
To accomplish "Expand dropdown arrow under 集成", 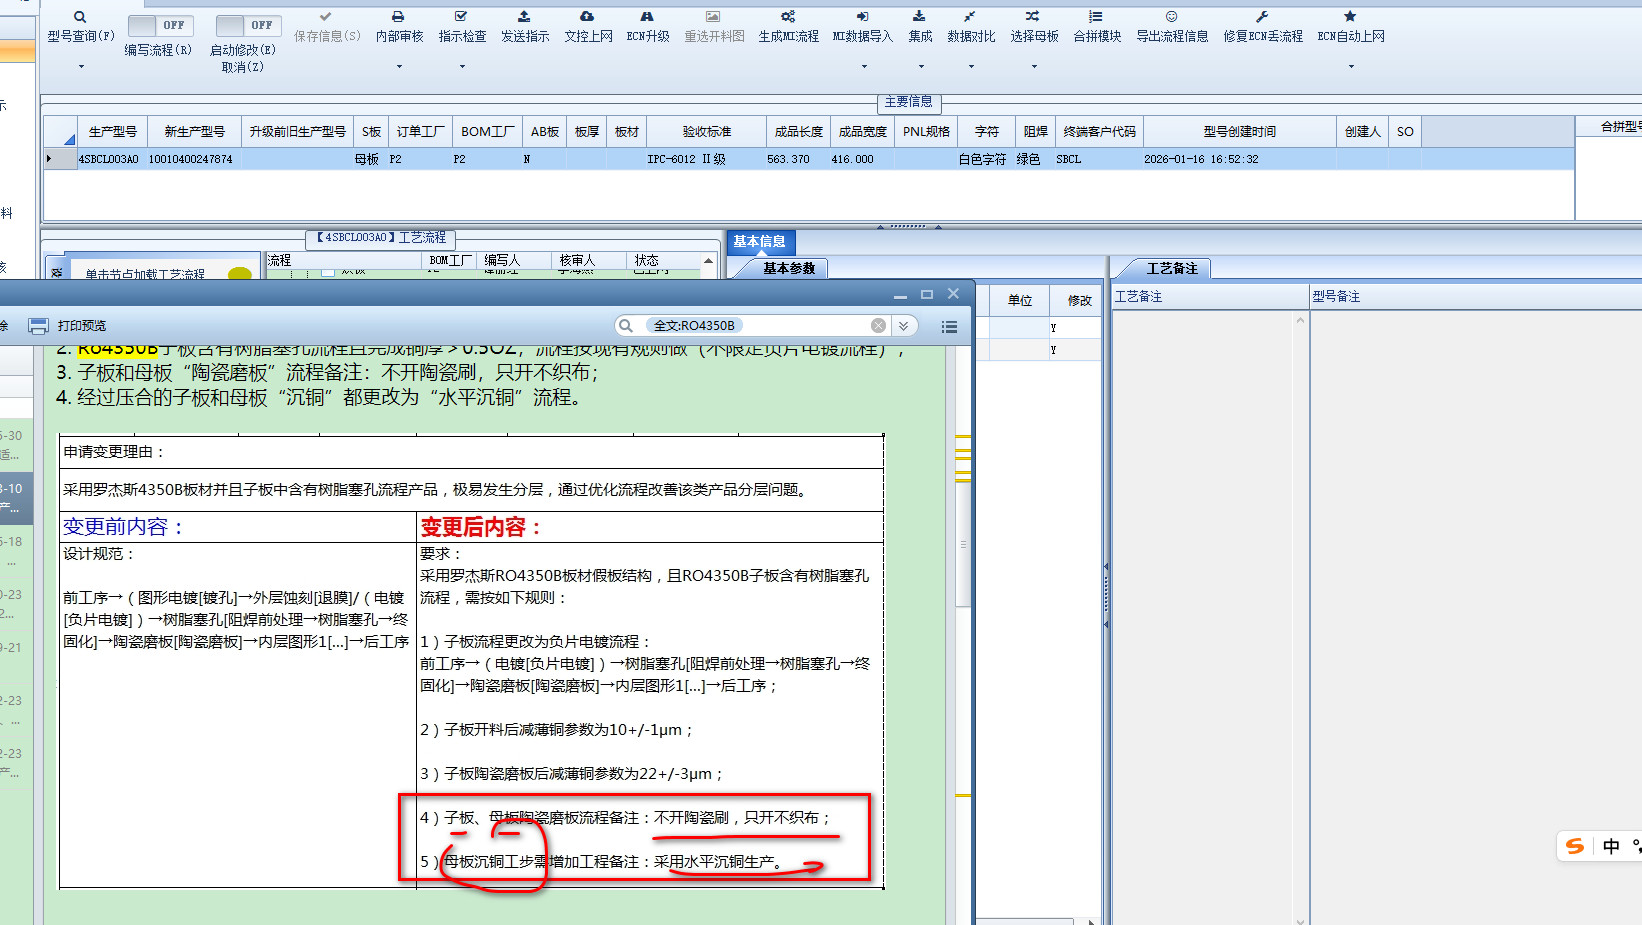I will pyautogui.click(x=921, y=67).
